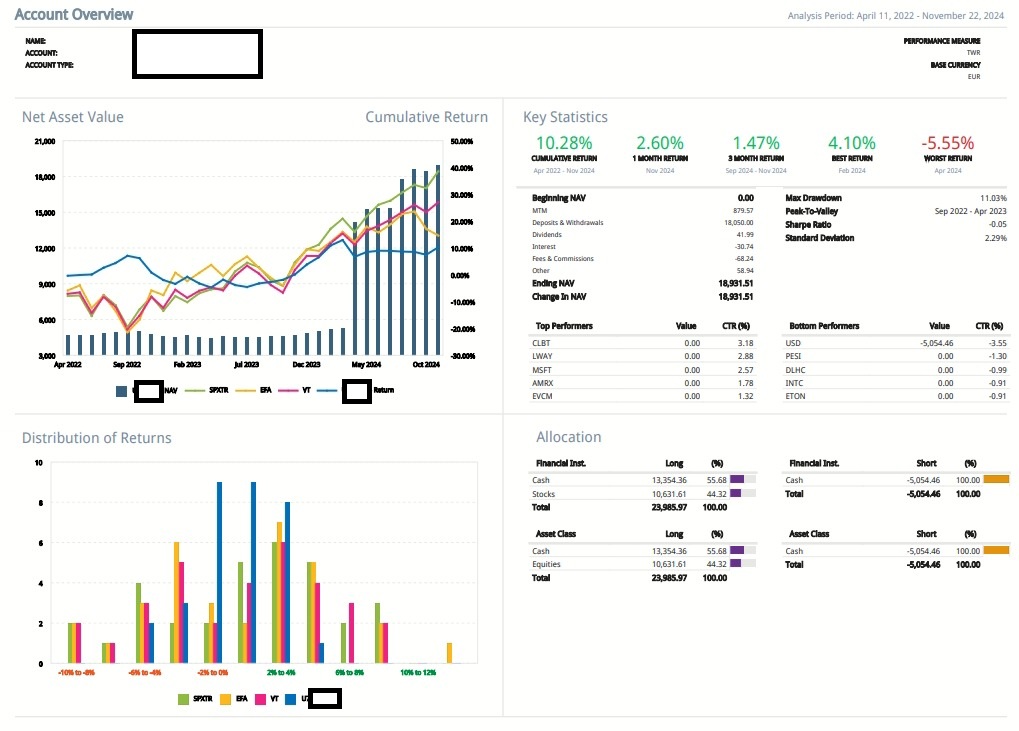
Task: Select INTC in the Bottom Performers table
Action: click(x=795, y=382)
